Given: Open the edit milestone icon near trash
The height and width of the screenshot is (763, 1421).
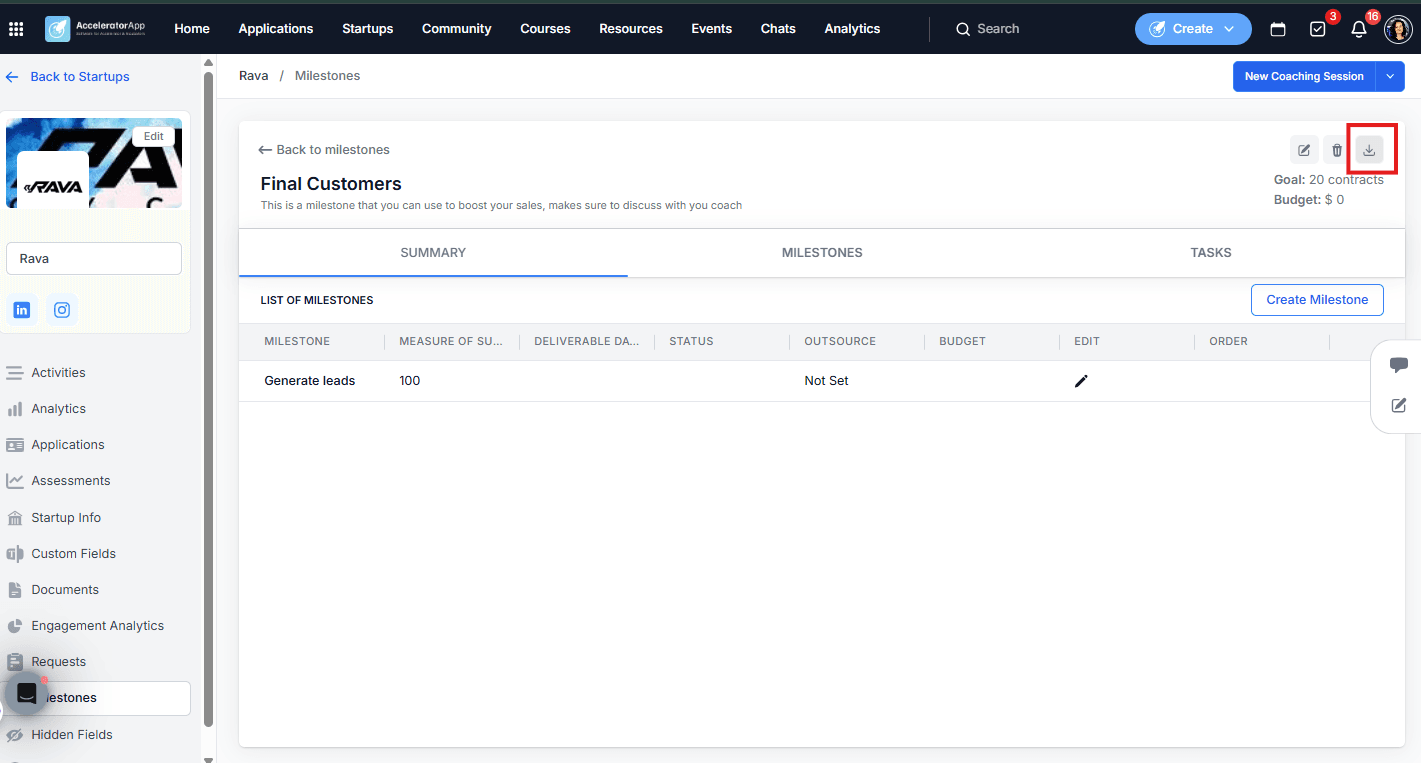Looking at the screenshot, I should (x=1304, y=150).
